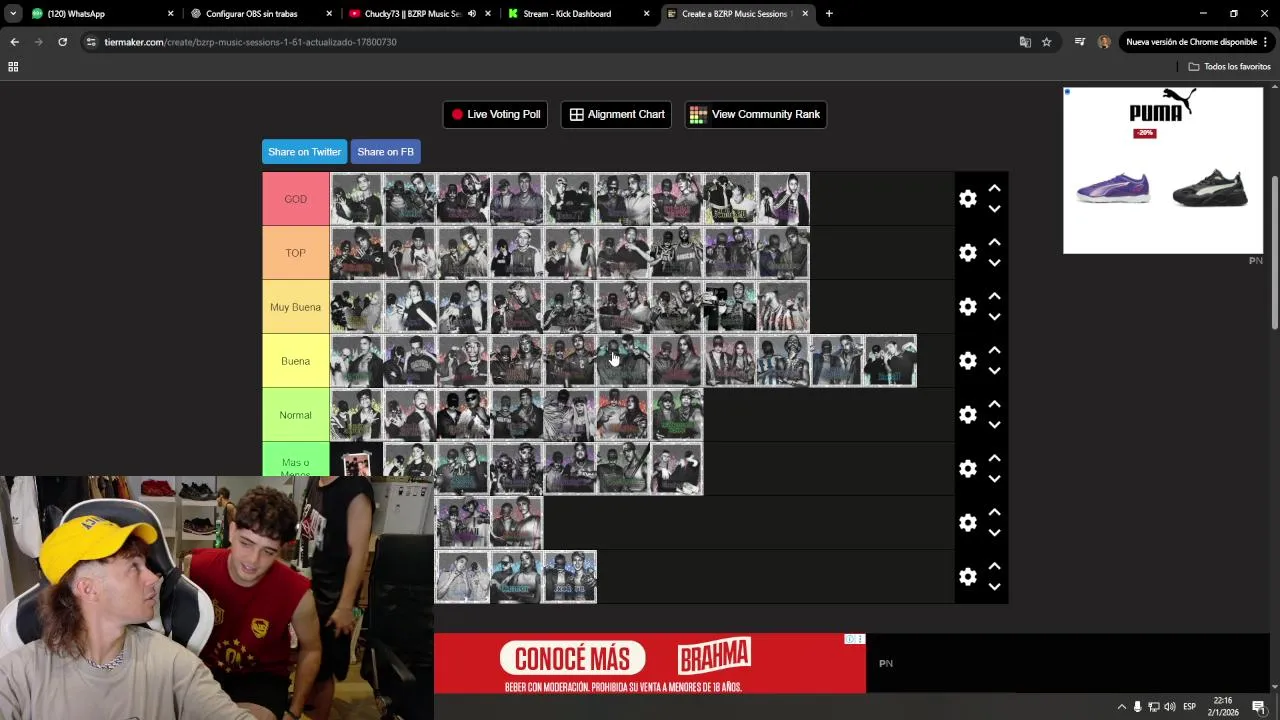
Task: Open Todos los favoritos folder
Action: 1229,67
